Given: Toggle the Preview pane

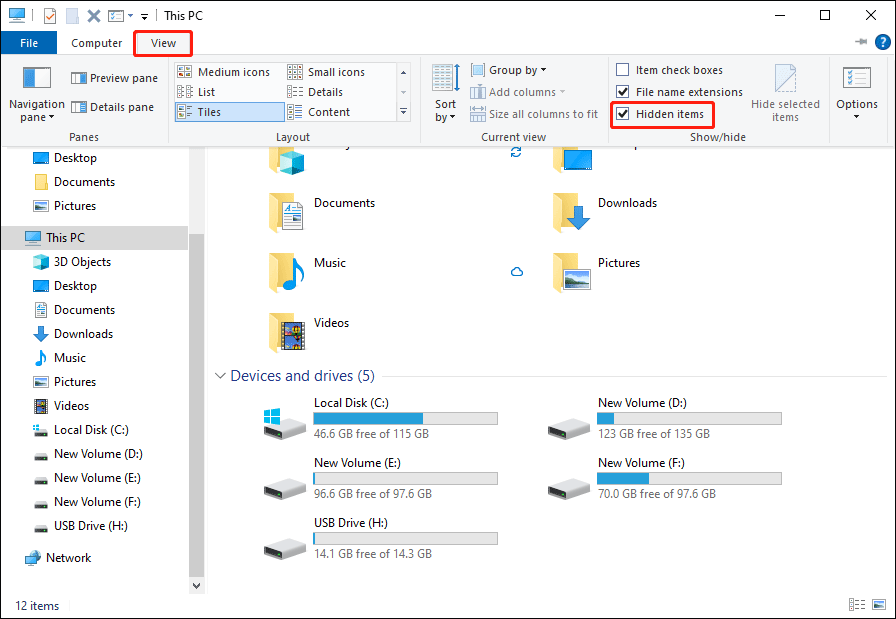Looking at the screenshot, I should pos(113,77).
